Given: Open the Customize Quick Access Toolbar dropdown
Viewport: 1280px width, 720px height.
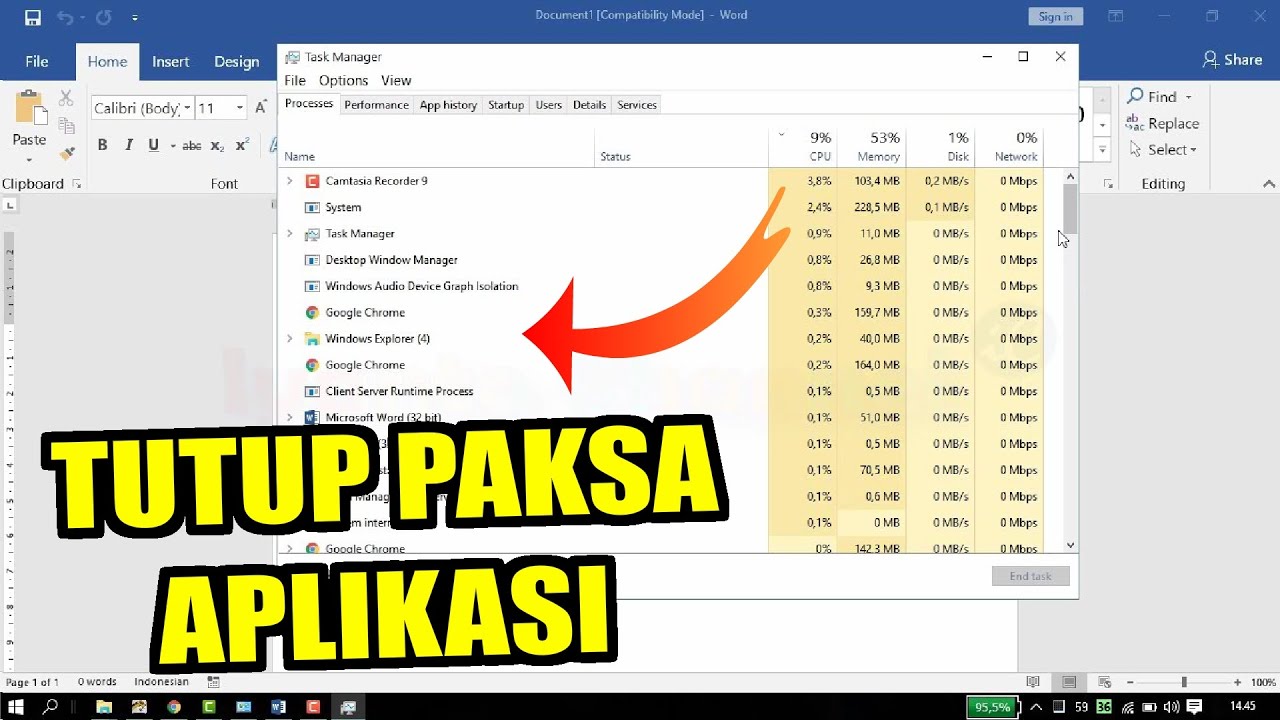Looking at the screenshot, I should coord(135,18).
